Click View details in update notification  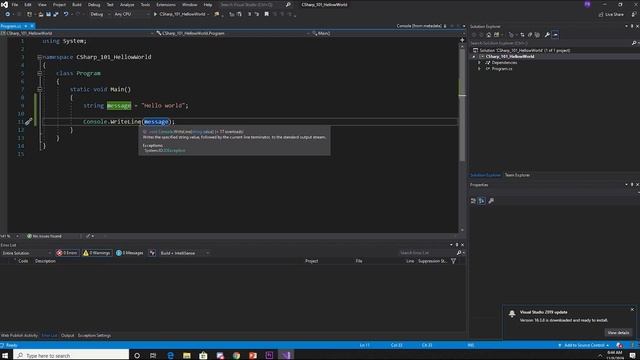618,333
